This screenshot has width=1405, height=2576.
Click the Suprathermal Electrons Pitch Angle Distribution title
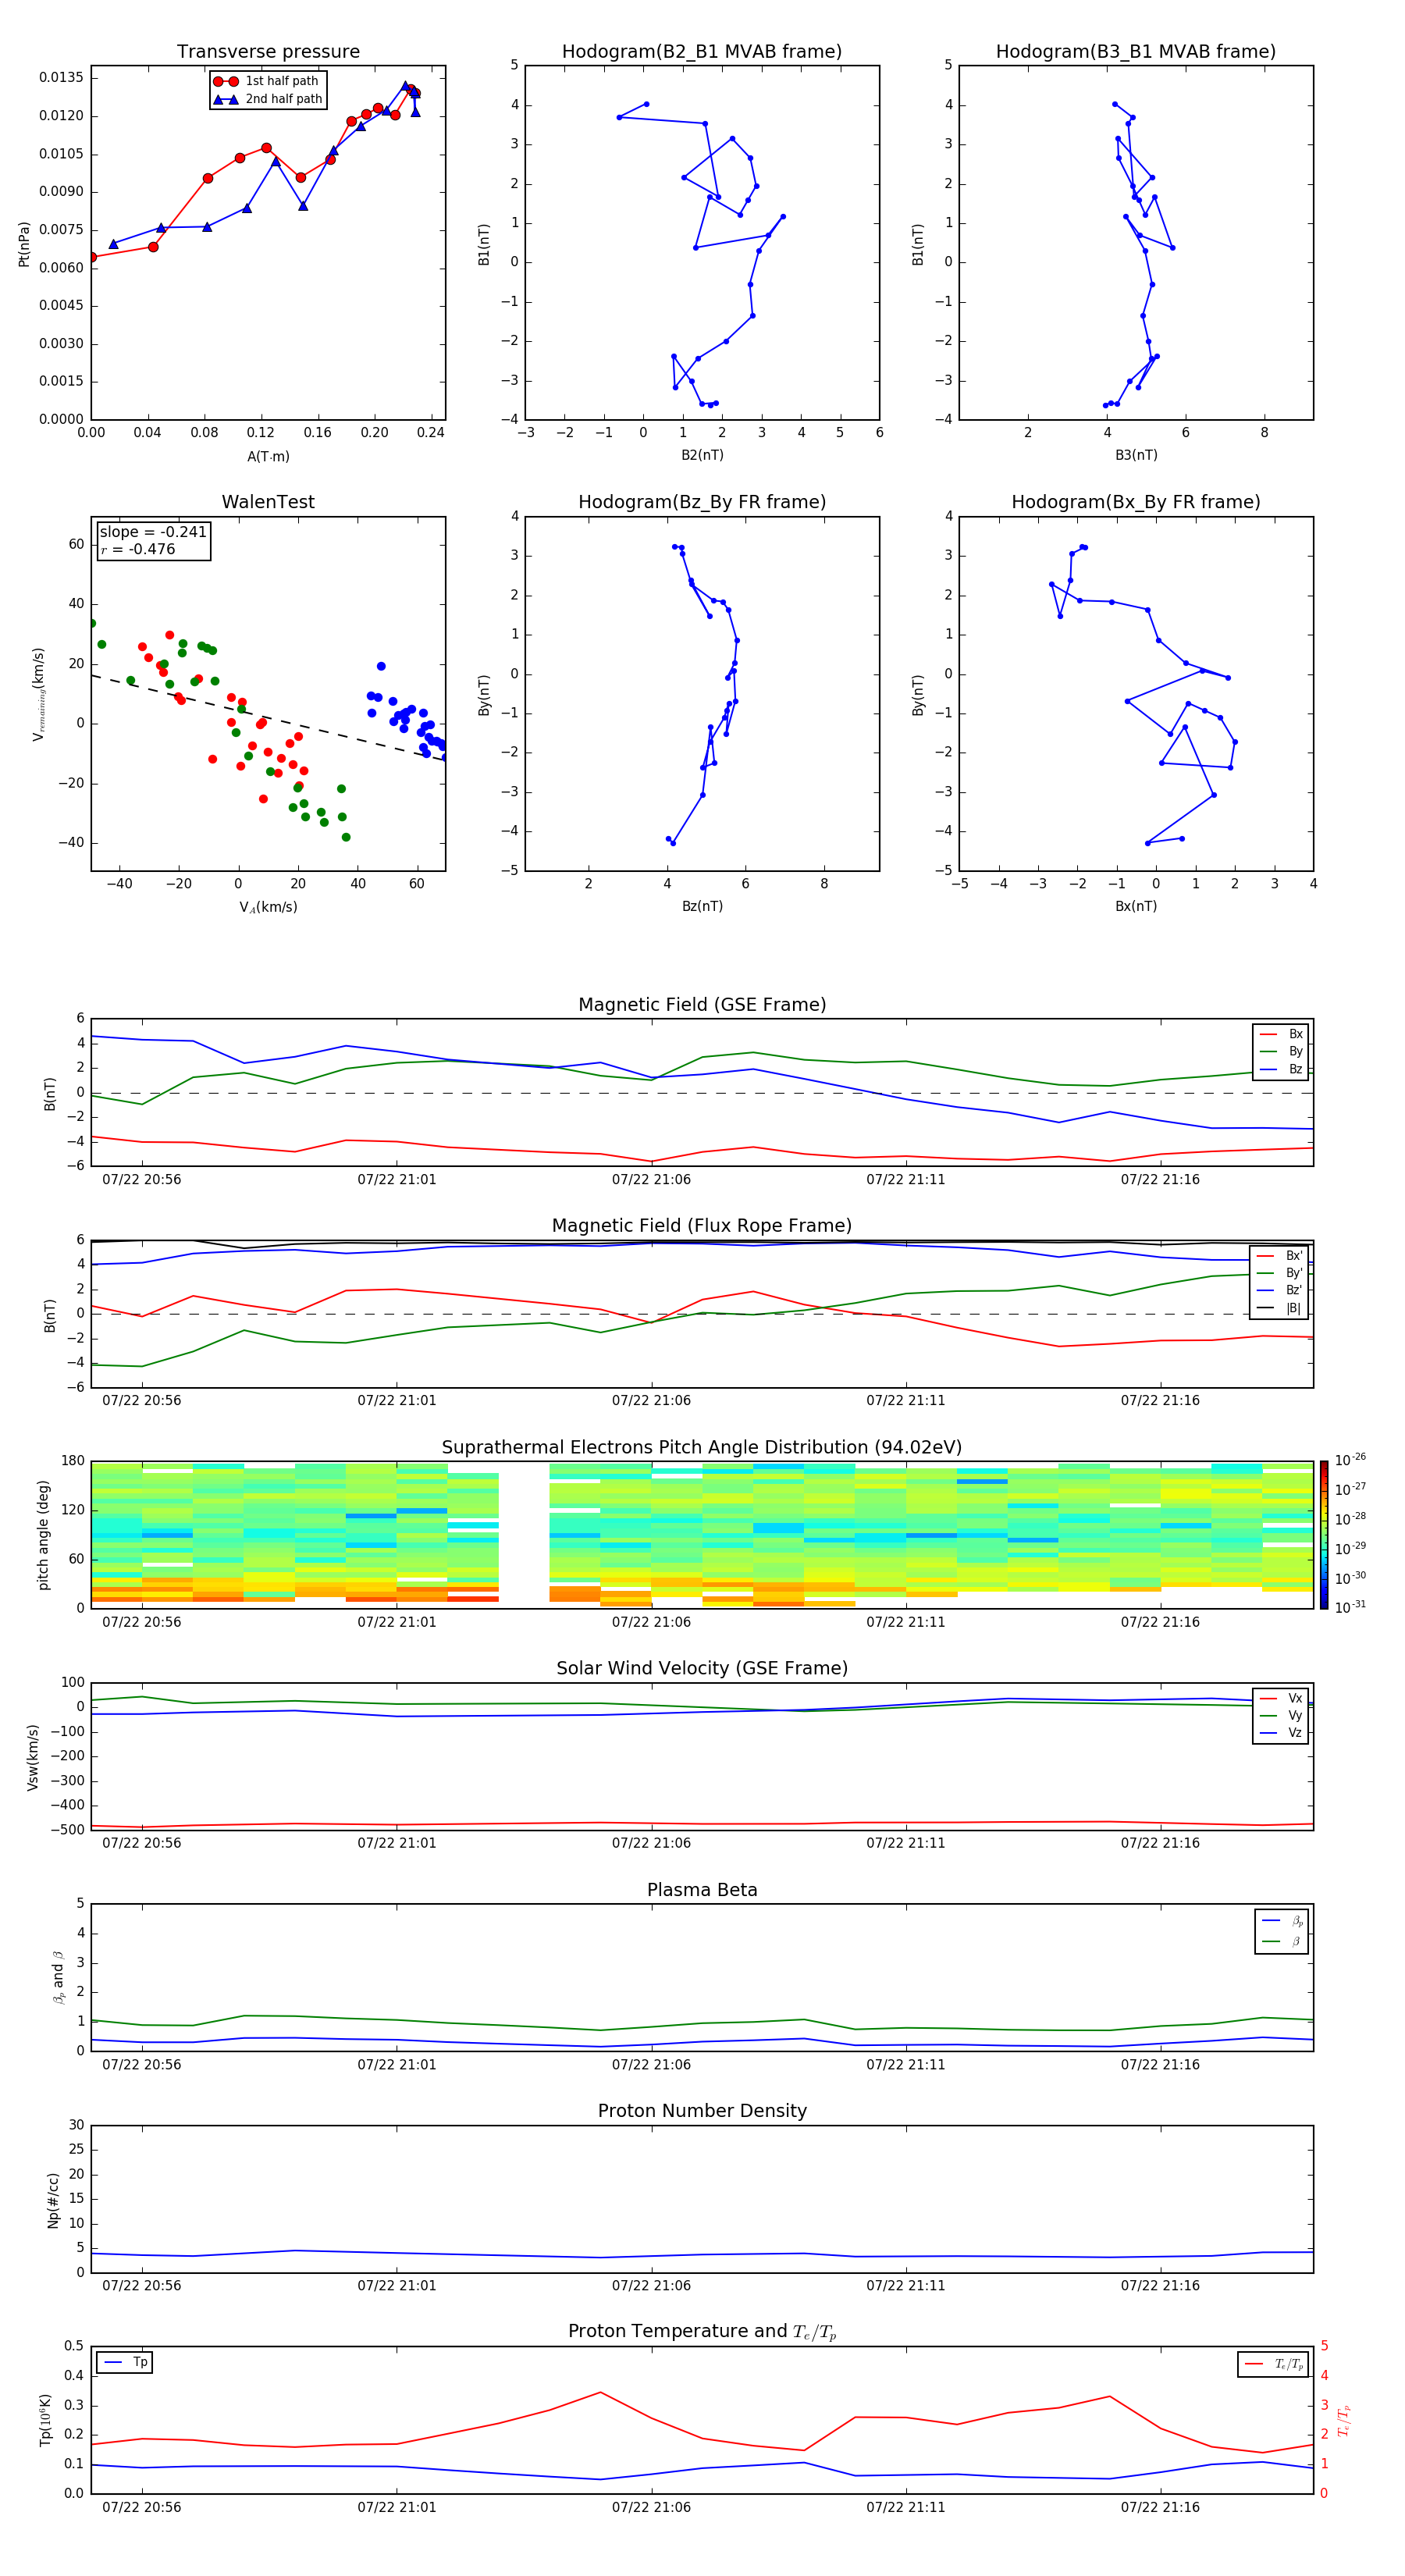tap(702, 1448)
